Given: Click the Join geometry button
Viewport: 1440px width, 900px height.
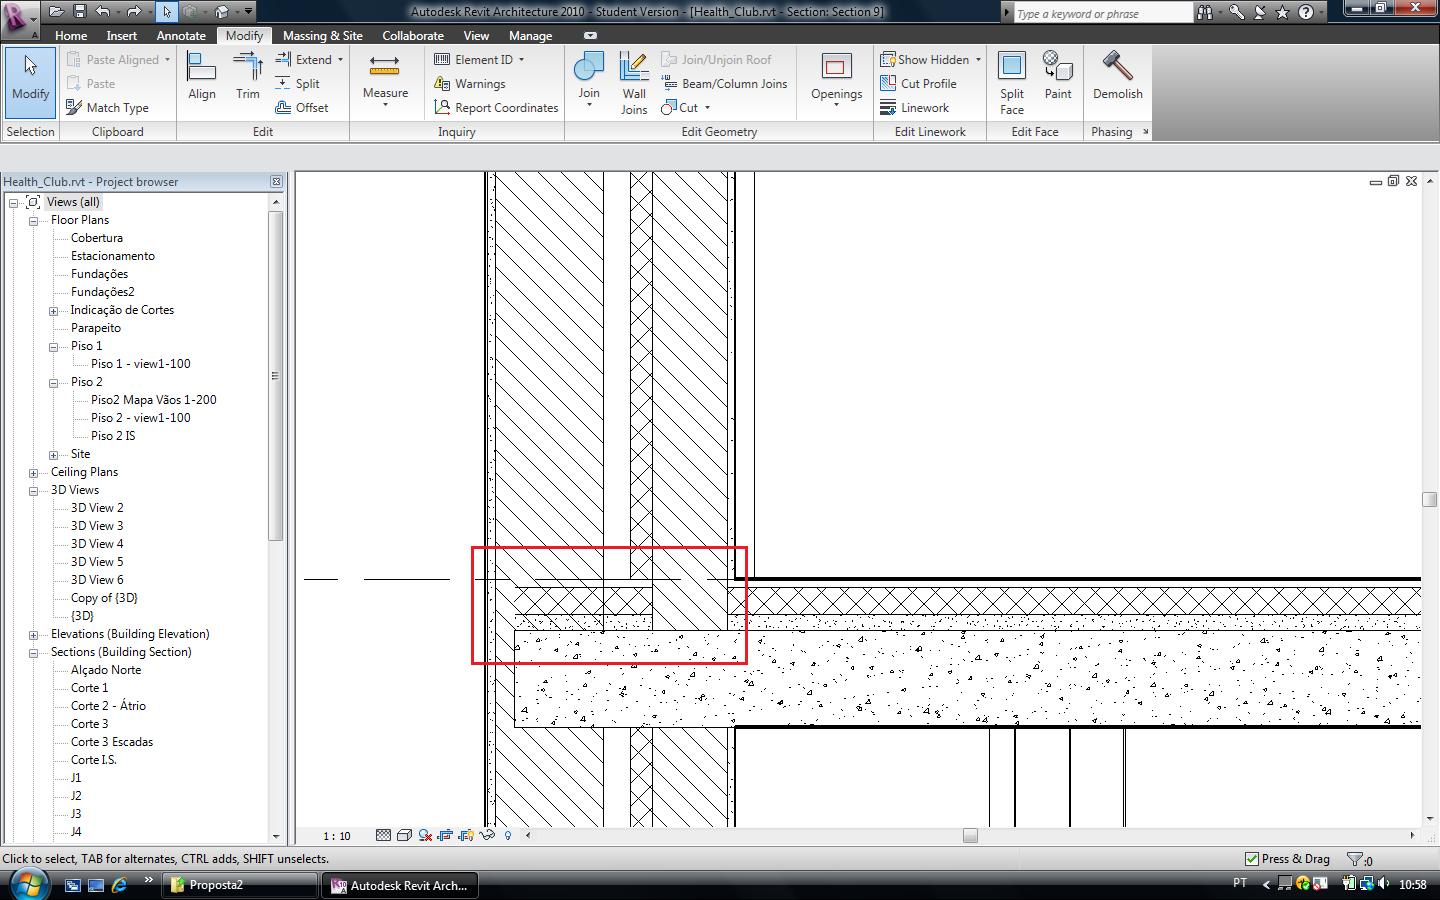Looking at the screenshot, I should pos(589,79).
